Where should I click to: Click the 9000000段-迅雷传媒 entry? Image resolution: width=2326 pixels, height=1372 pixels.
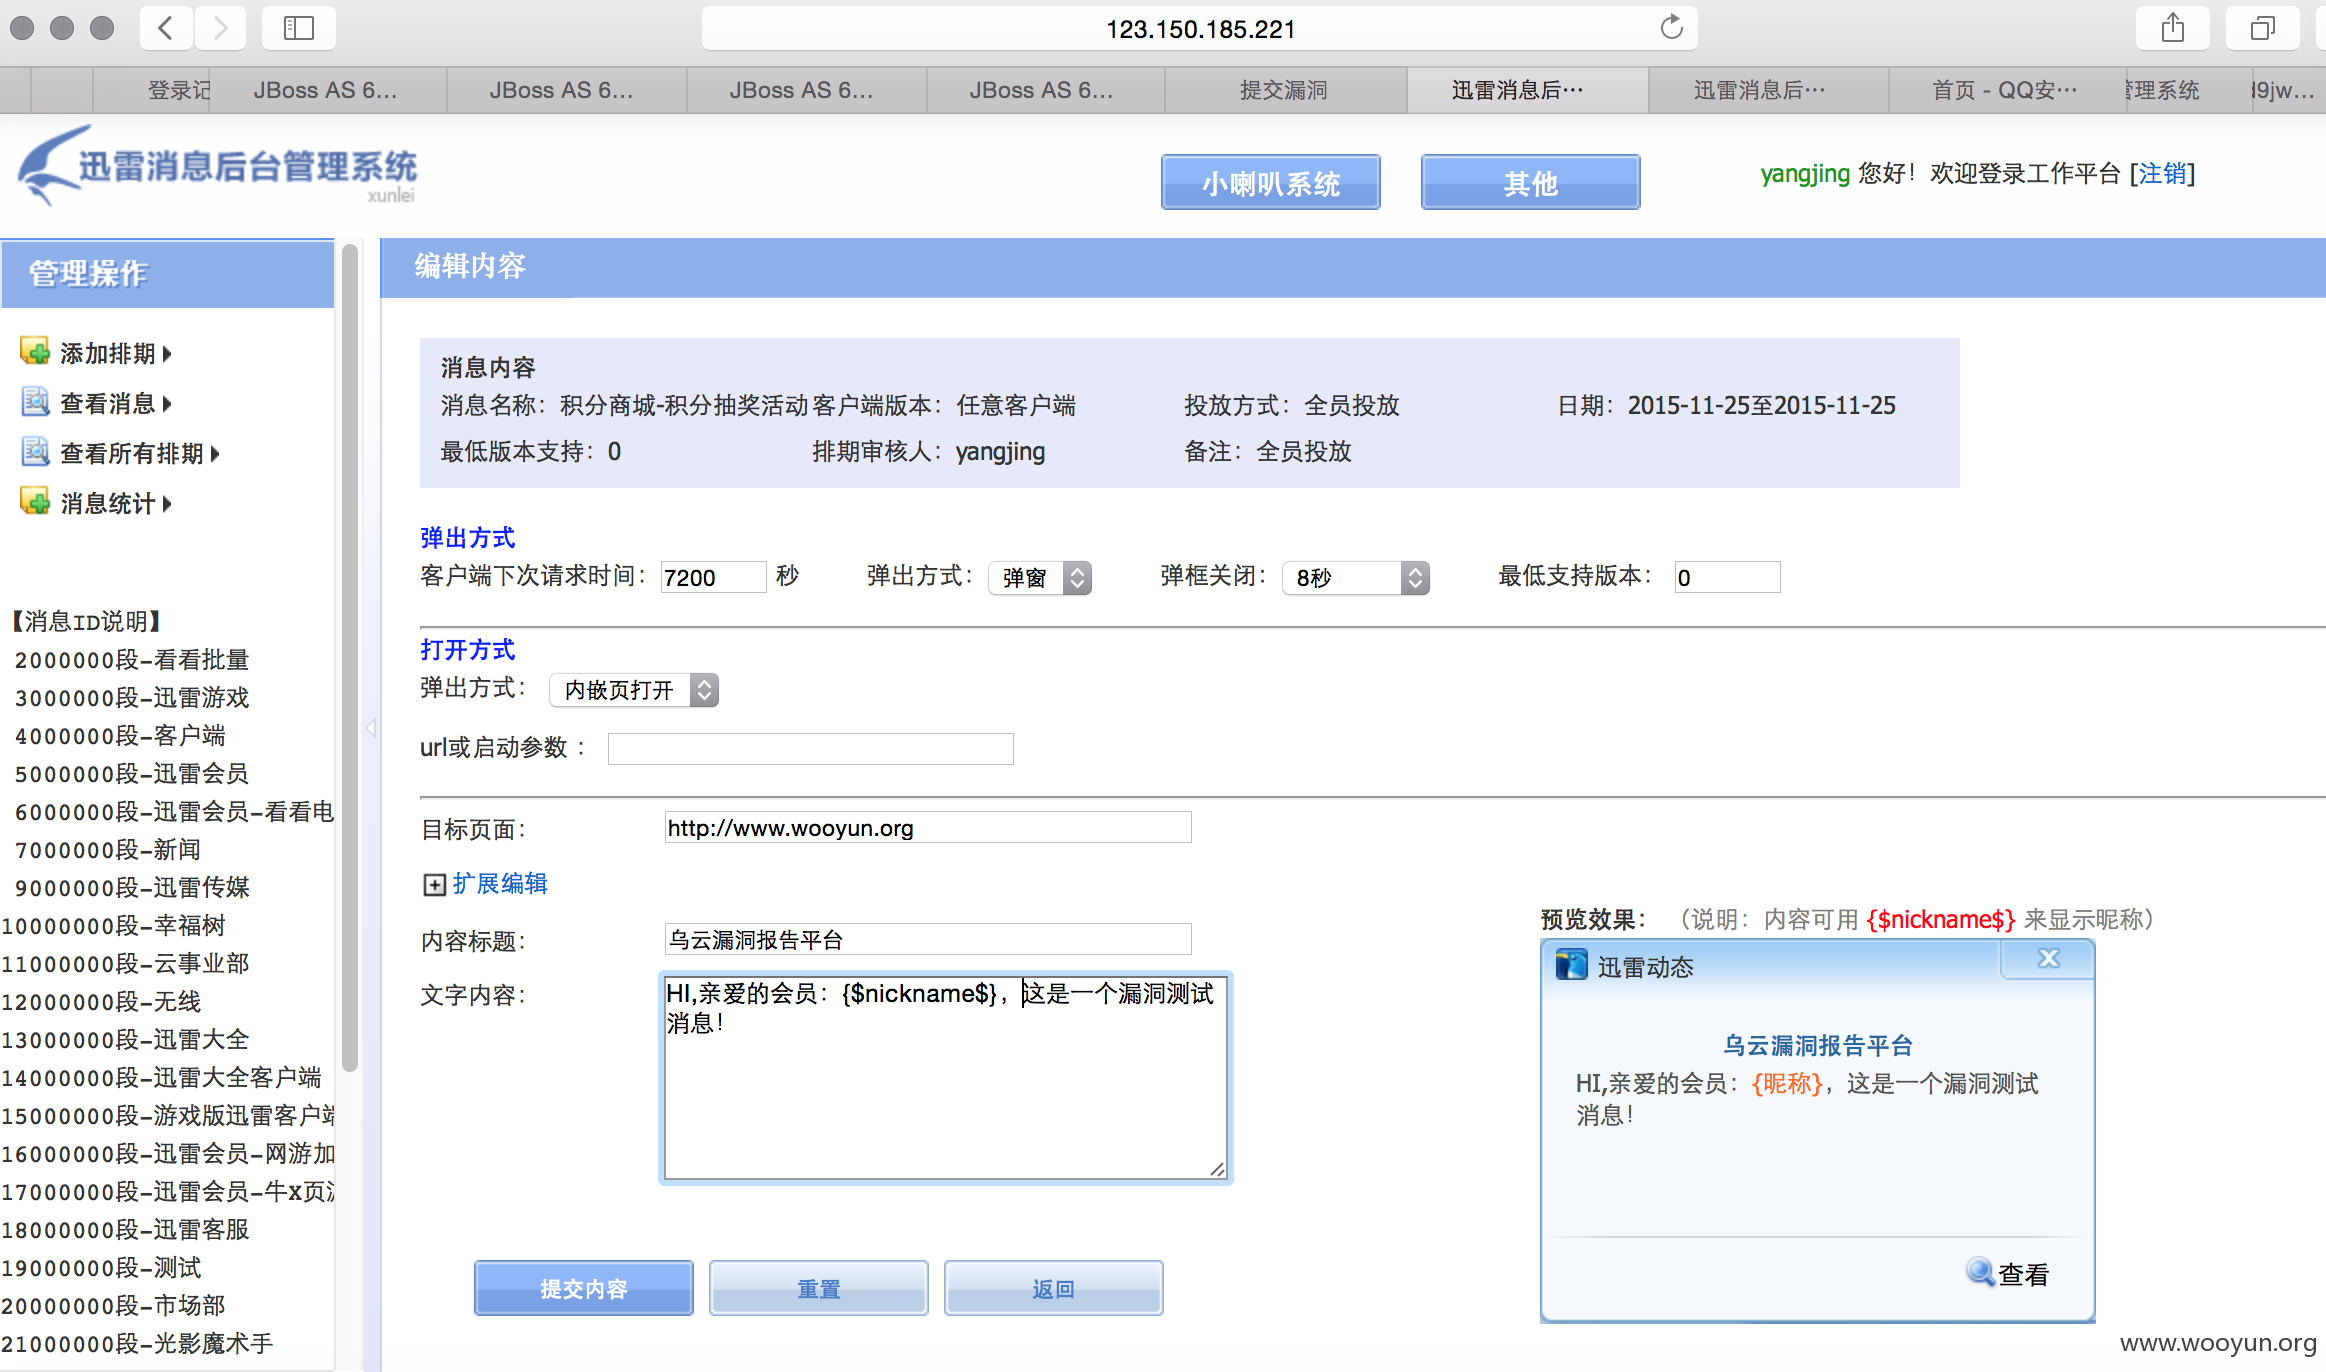pyautogui.click(x=132, y=888)
